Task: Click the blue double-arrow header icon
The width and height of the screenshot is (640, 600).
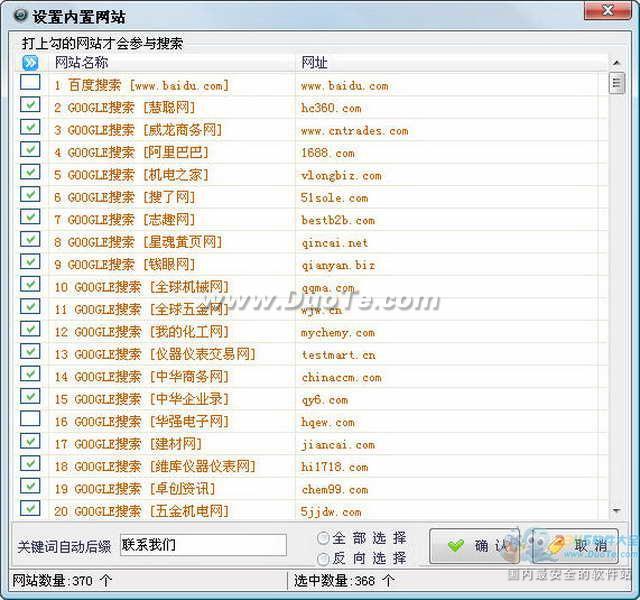Action: [x=30, y=63]
